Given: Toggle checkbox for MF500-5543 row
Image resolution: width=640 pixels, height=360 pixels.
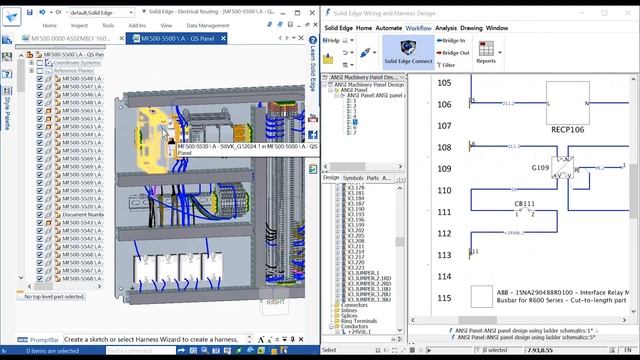Looking at the screenshot, I should tap(40, 222).
